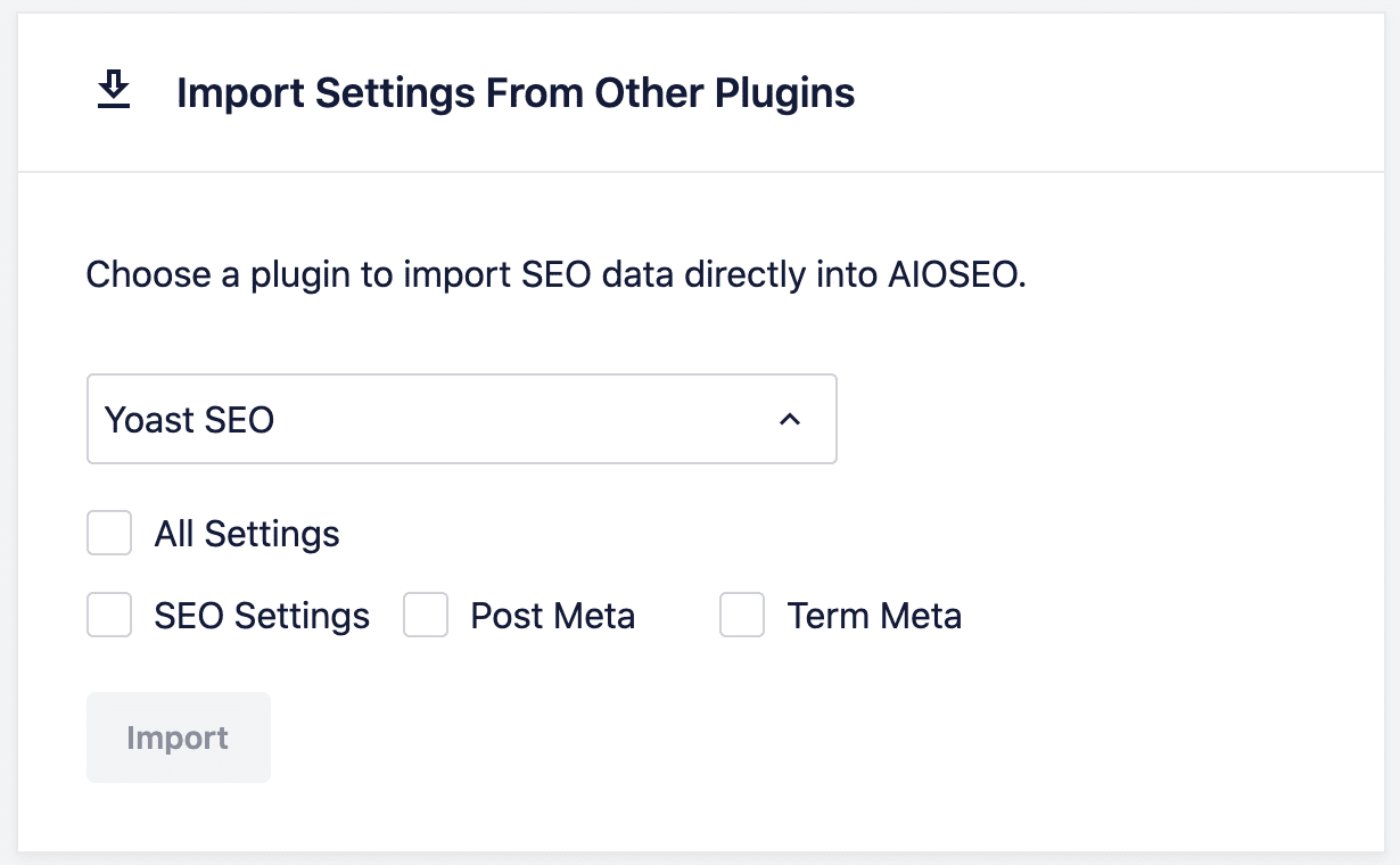Click the word AIOSEO in the description
The height and width of the screenshot is (865, 1400).
[x=956, y=275]
